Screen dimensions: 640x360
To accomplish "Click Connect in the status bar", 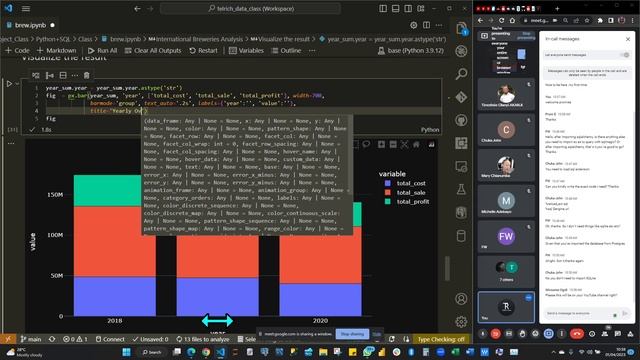I will 110,339.
